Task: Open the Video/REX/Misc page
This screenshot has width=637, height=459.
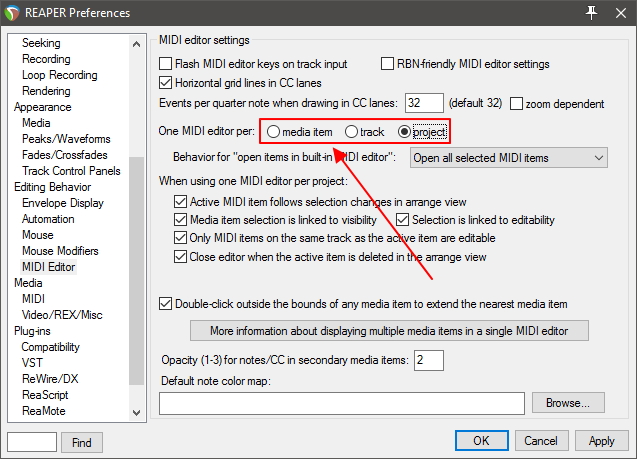Action: pos(62,315)
